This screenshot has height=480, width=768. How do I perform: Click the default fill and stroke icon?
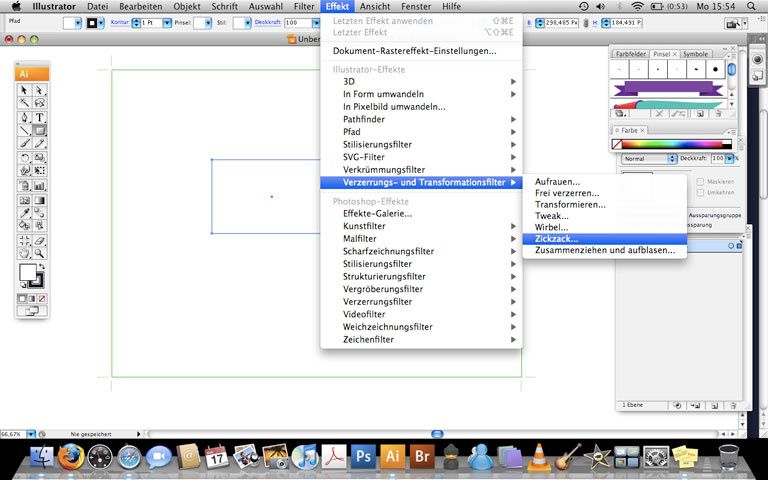point(22,286)
